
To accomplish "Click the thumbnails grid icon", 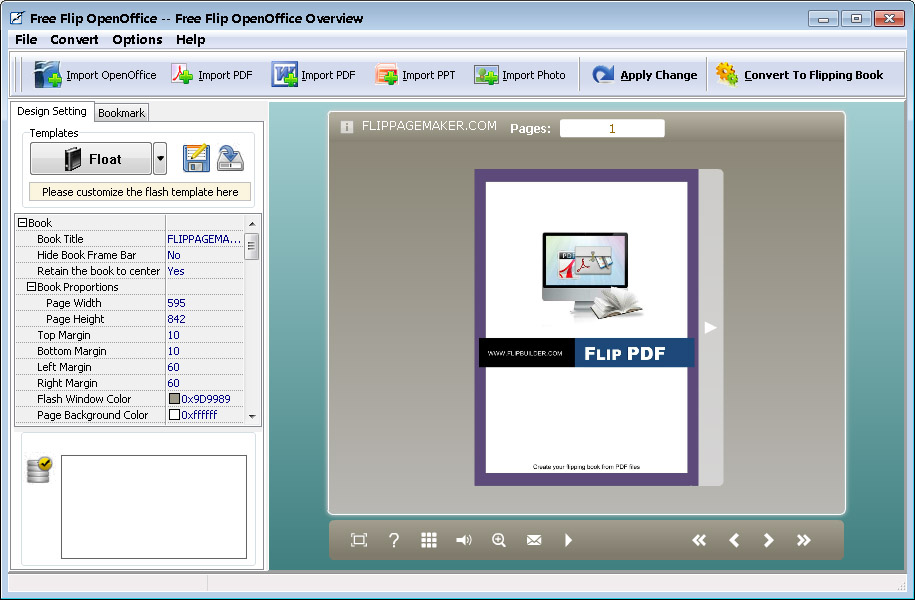I will coord(429,540).
